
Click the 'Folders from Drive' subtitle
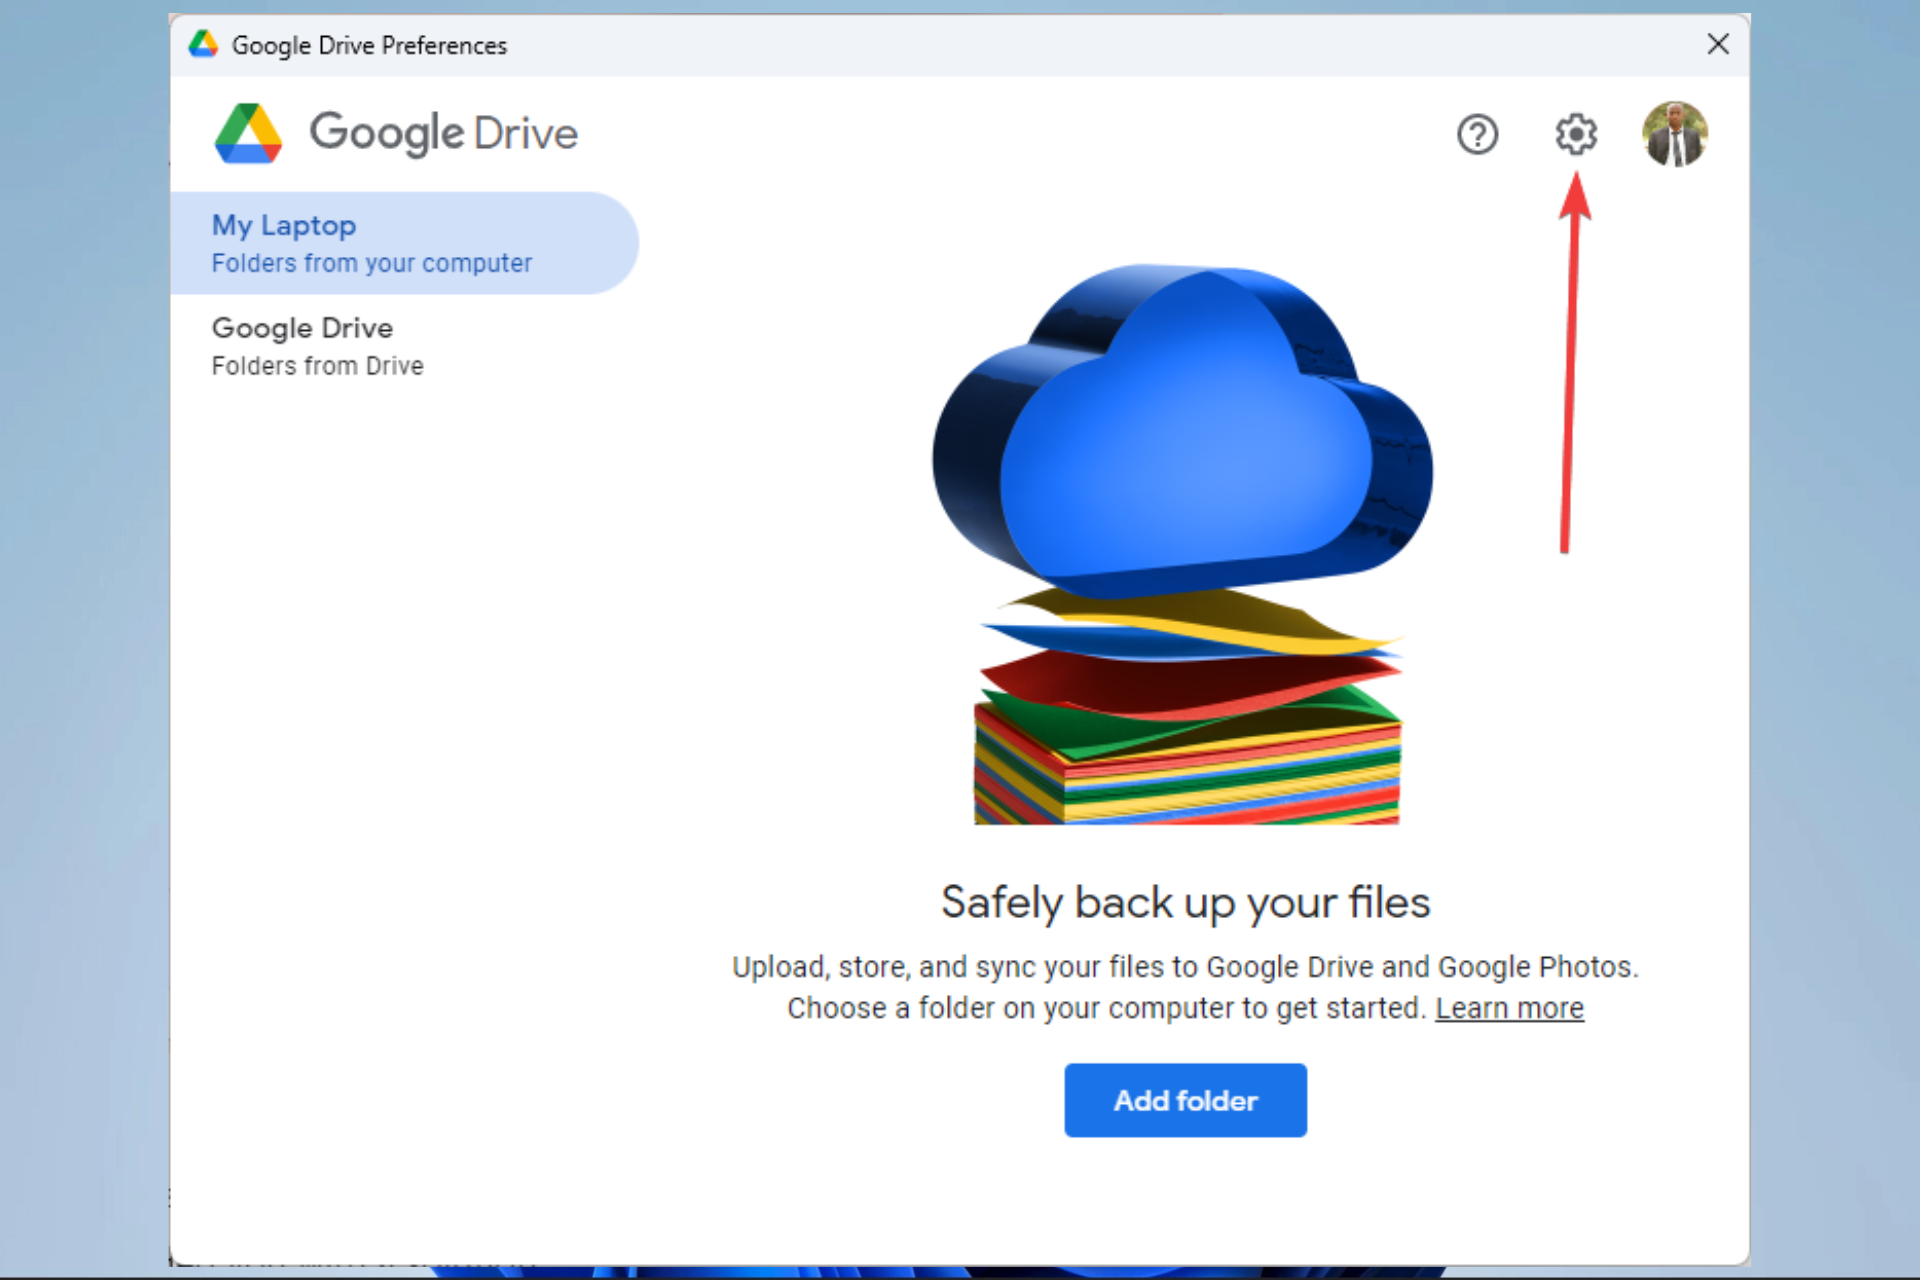[x=317, y=366]
